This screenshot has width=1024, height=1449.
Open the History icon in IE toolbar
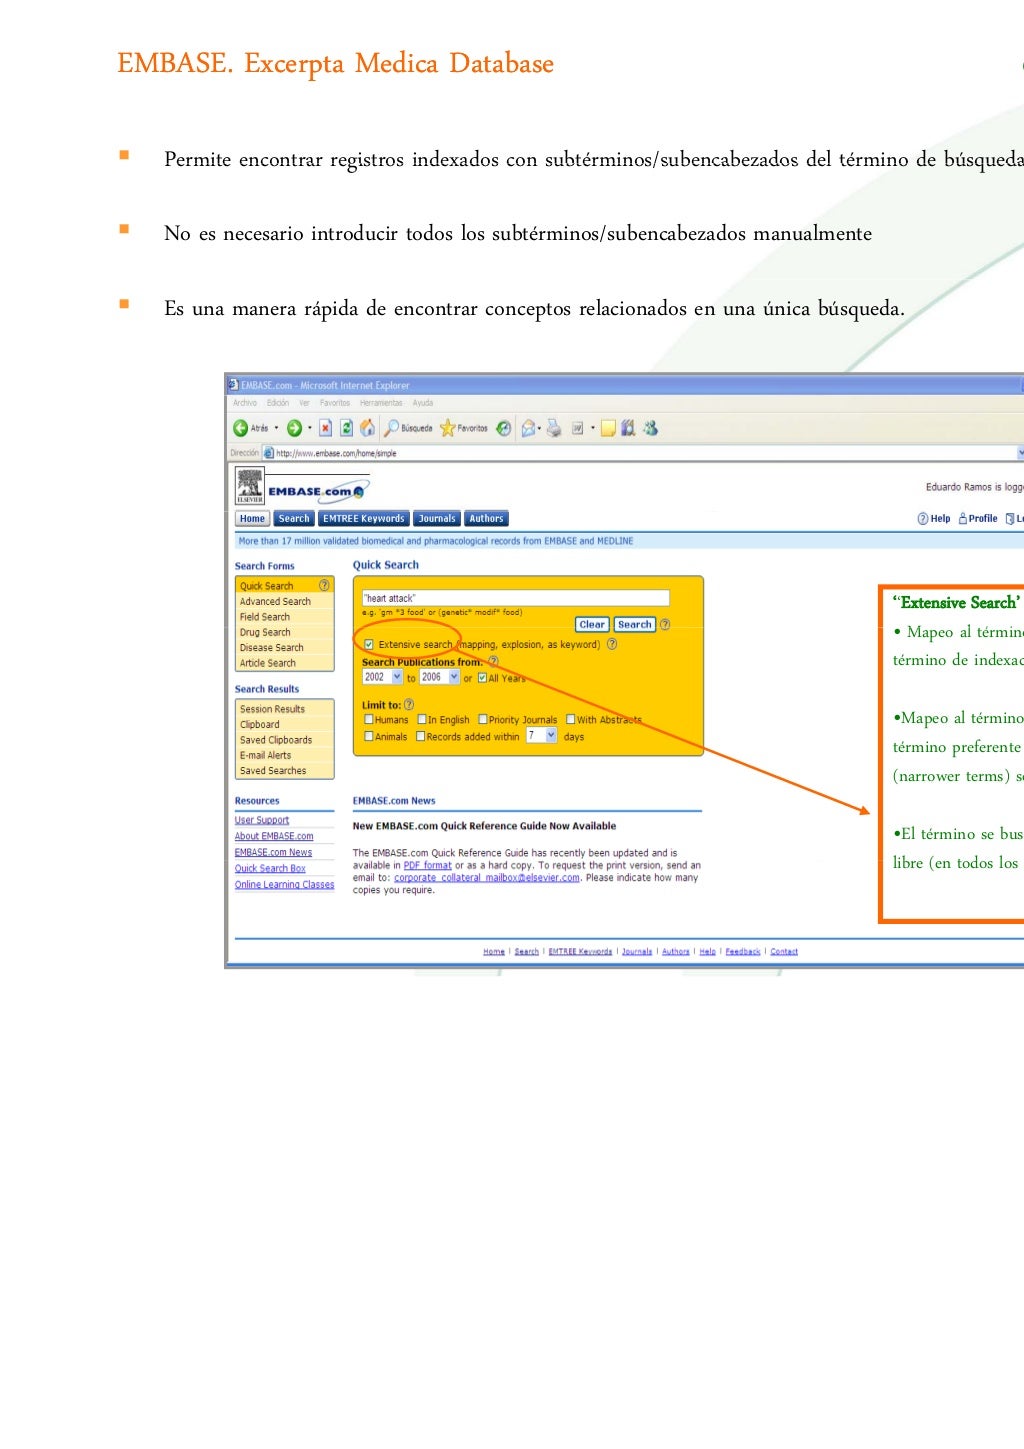tap(503, 428)
